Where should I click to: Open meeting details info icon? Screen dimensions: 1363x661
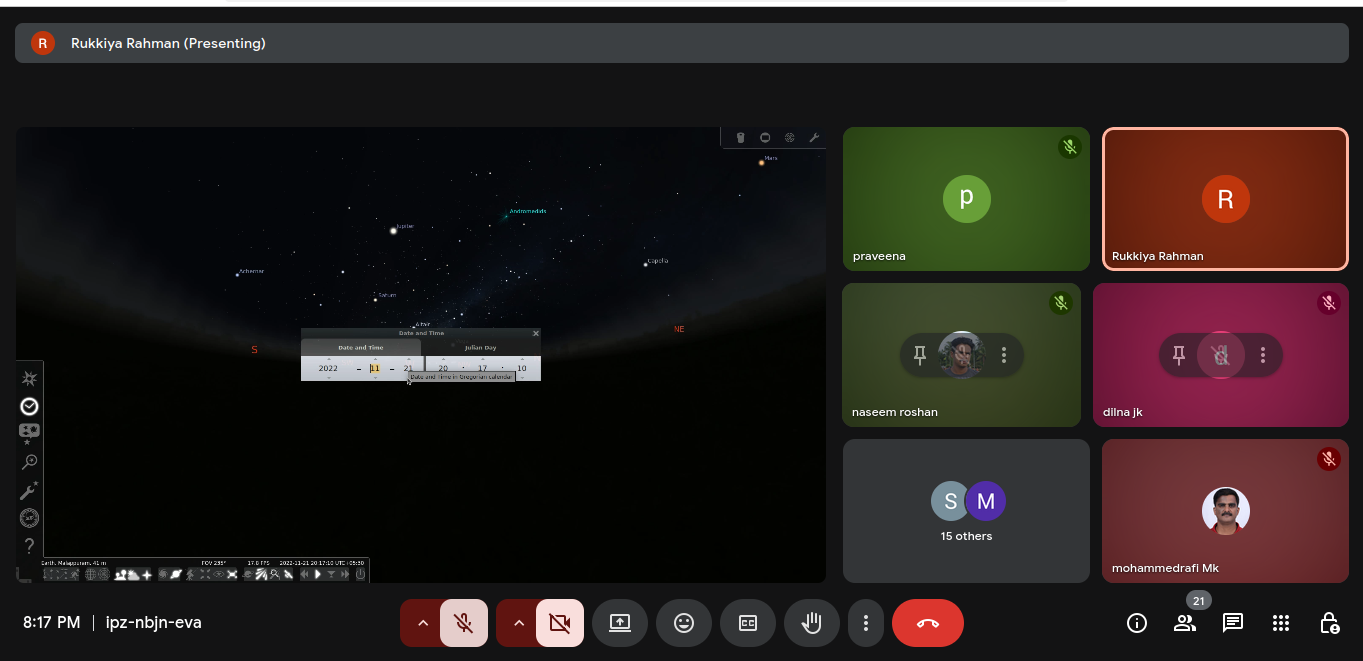click(1136, 623)
